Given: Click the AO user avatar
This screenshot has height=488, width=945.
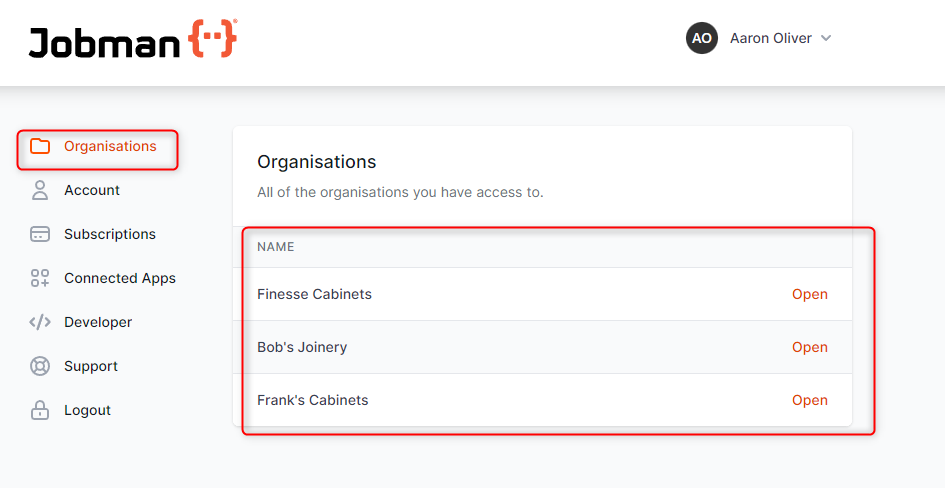Looking at the screenshot, I should [x=702, y=38].
